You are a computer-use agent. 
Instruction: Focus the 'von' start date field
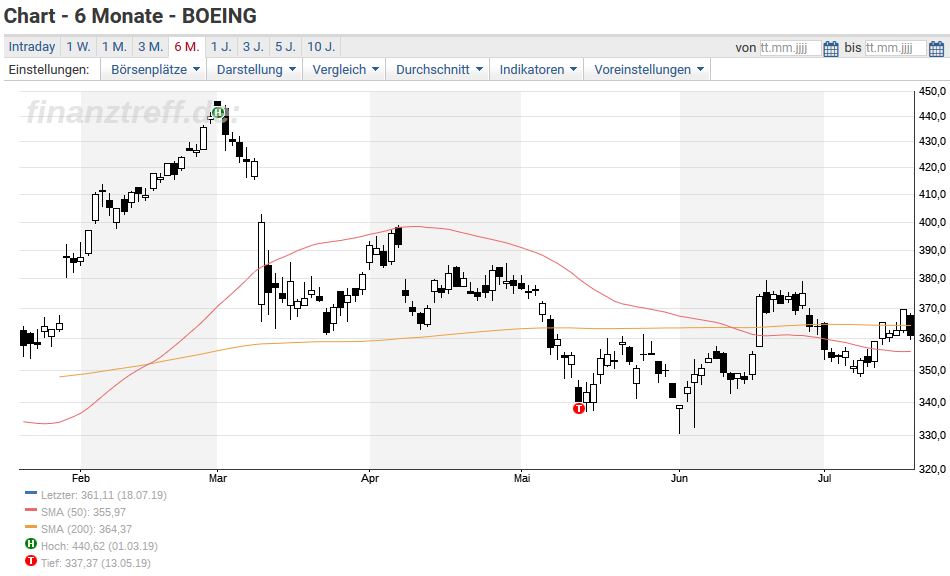point(791,48)
